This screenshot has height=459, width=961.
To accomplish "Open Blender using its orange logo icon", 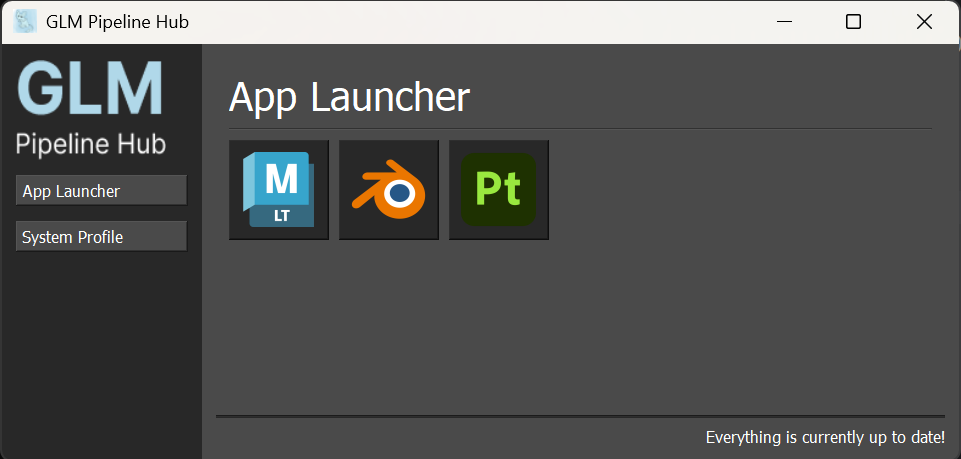I will click(x=389, y=190).
